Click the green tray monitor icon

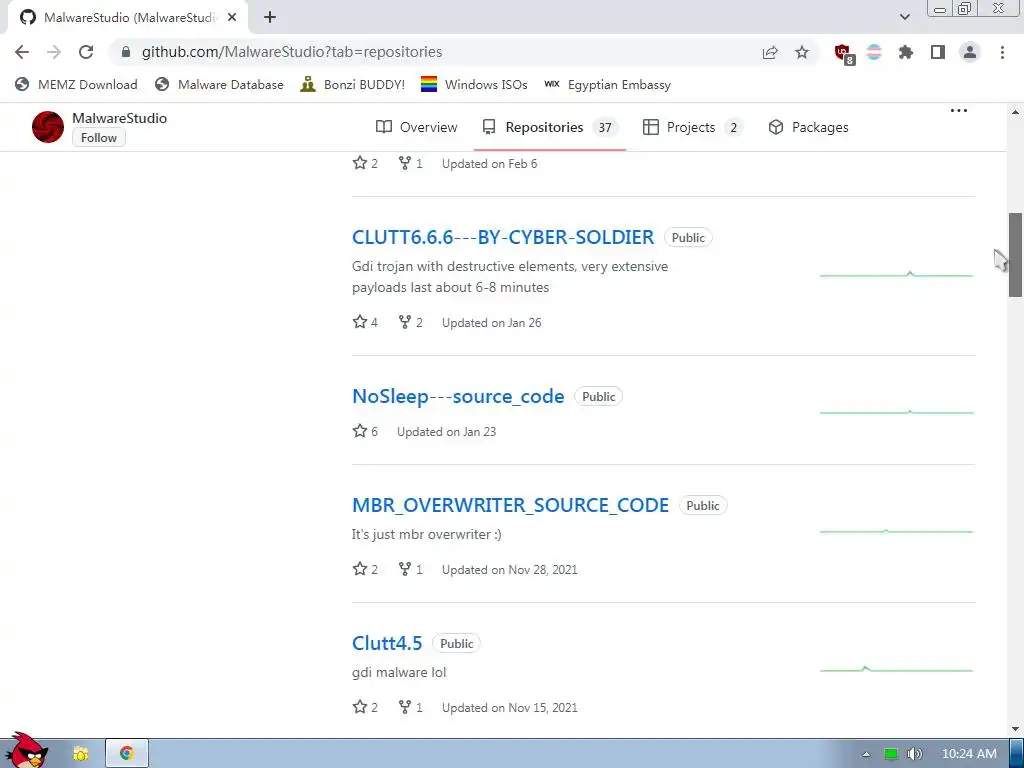(x=891, y=754)
